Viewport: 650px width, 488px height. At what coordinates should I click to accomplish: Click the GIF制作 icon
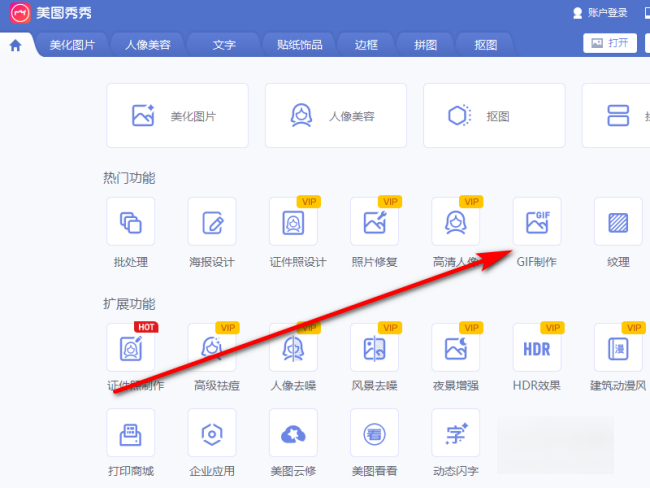click(536, 222)
